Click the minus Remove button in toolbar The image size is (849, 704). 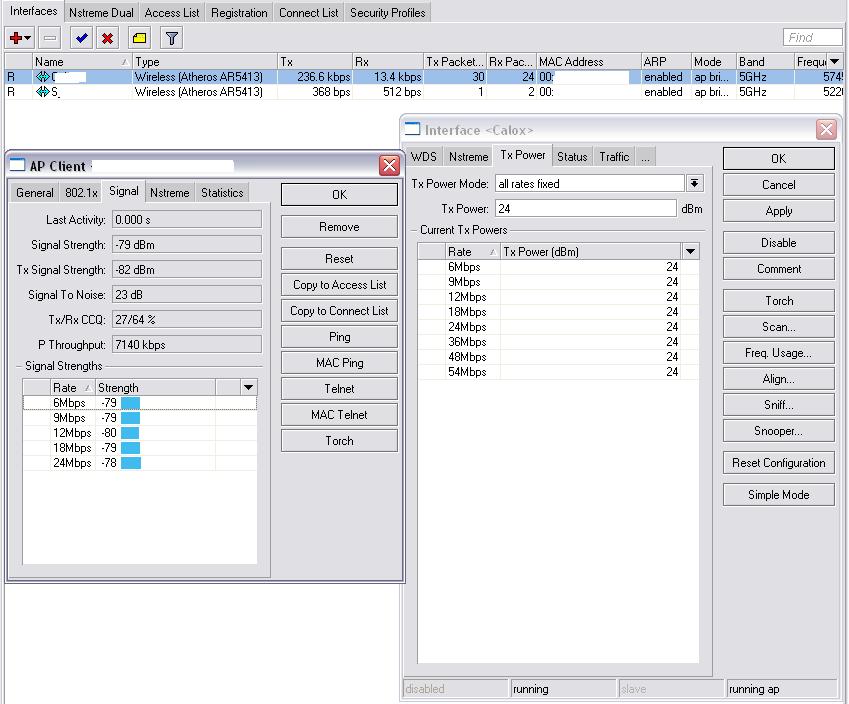[x=50, y=38]
